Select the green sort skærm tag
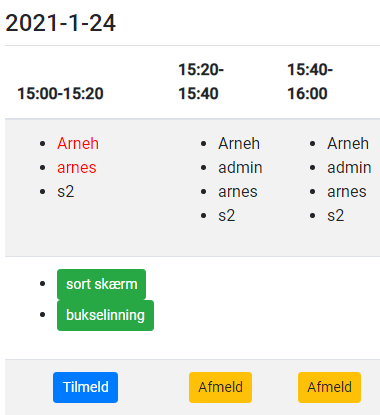The height and width of the screenshot is (415, 380). [101, 284]
